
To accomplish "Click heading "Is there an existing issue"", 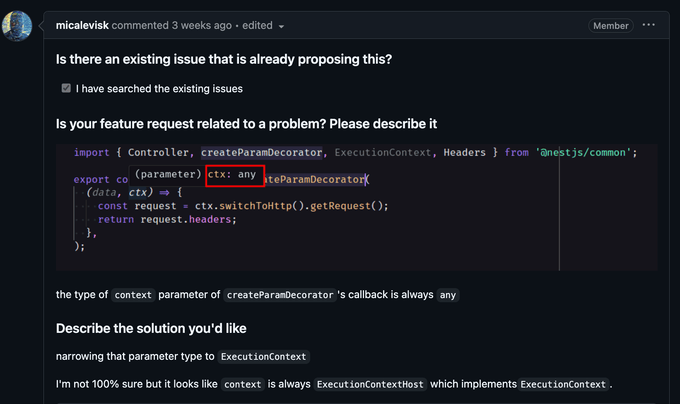I will coord(224,59).
